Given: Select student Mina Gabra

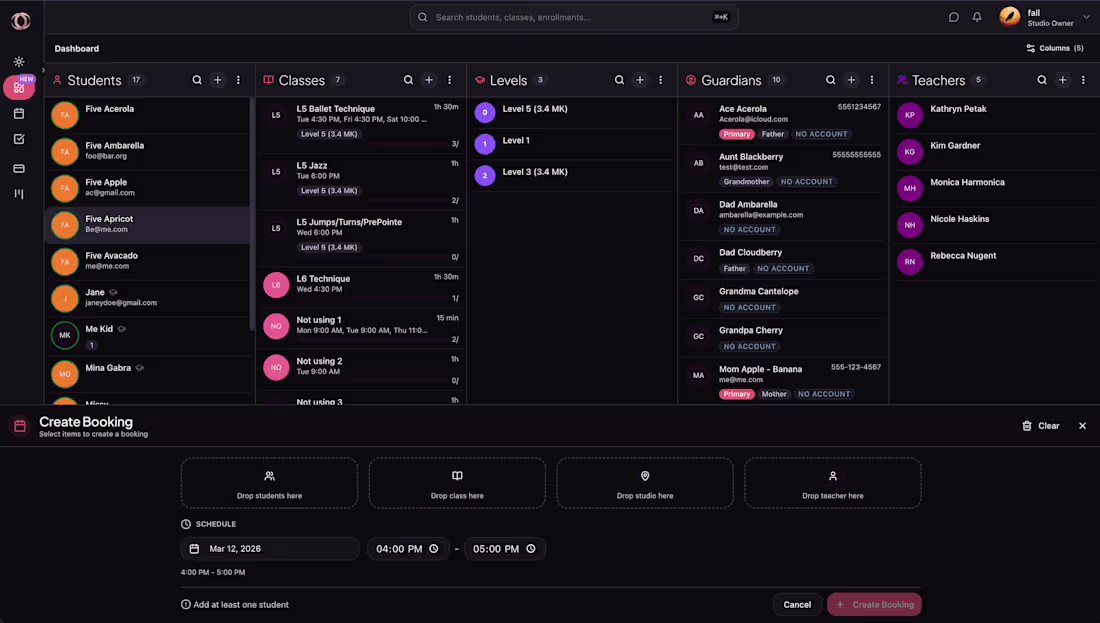Looking at the screenshot, I should (x=148, y=374).
